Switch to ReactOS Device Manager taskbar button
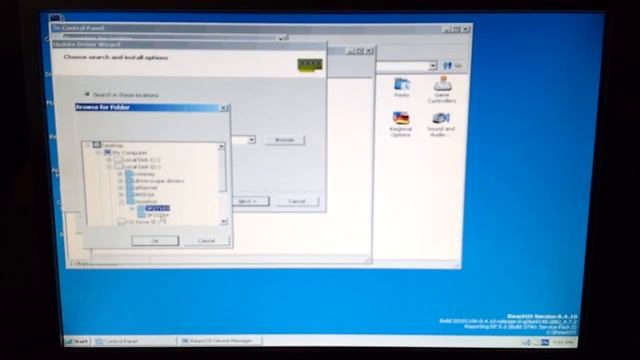640x360 pixels. coord(220,341)
